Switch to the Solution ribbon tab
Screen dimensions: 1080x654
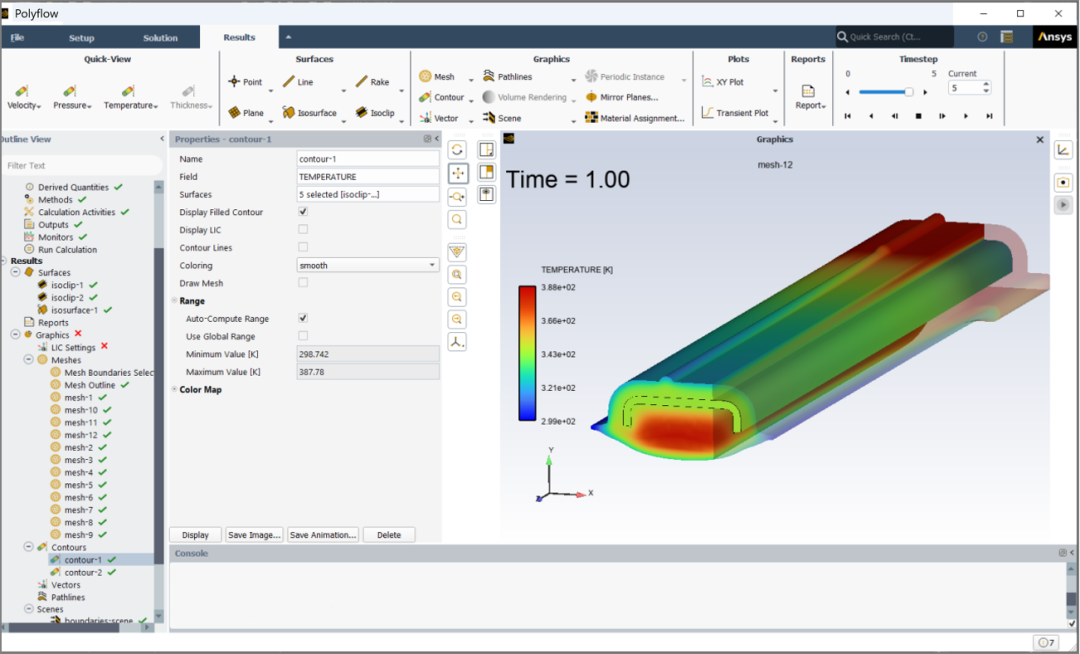click(160, 38)
